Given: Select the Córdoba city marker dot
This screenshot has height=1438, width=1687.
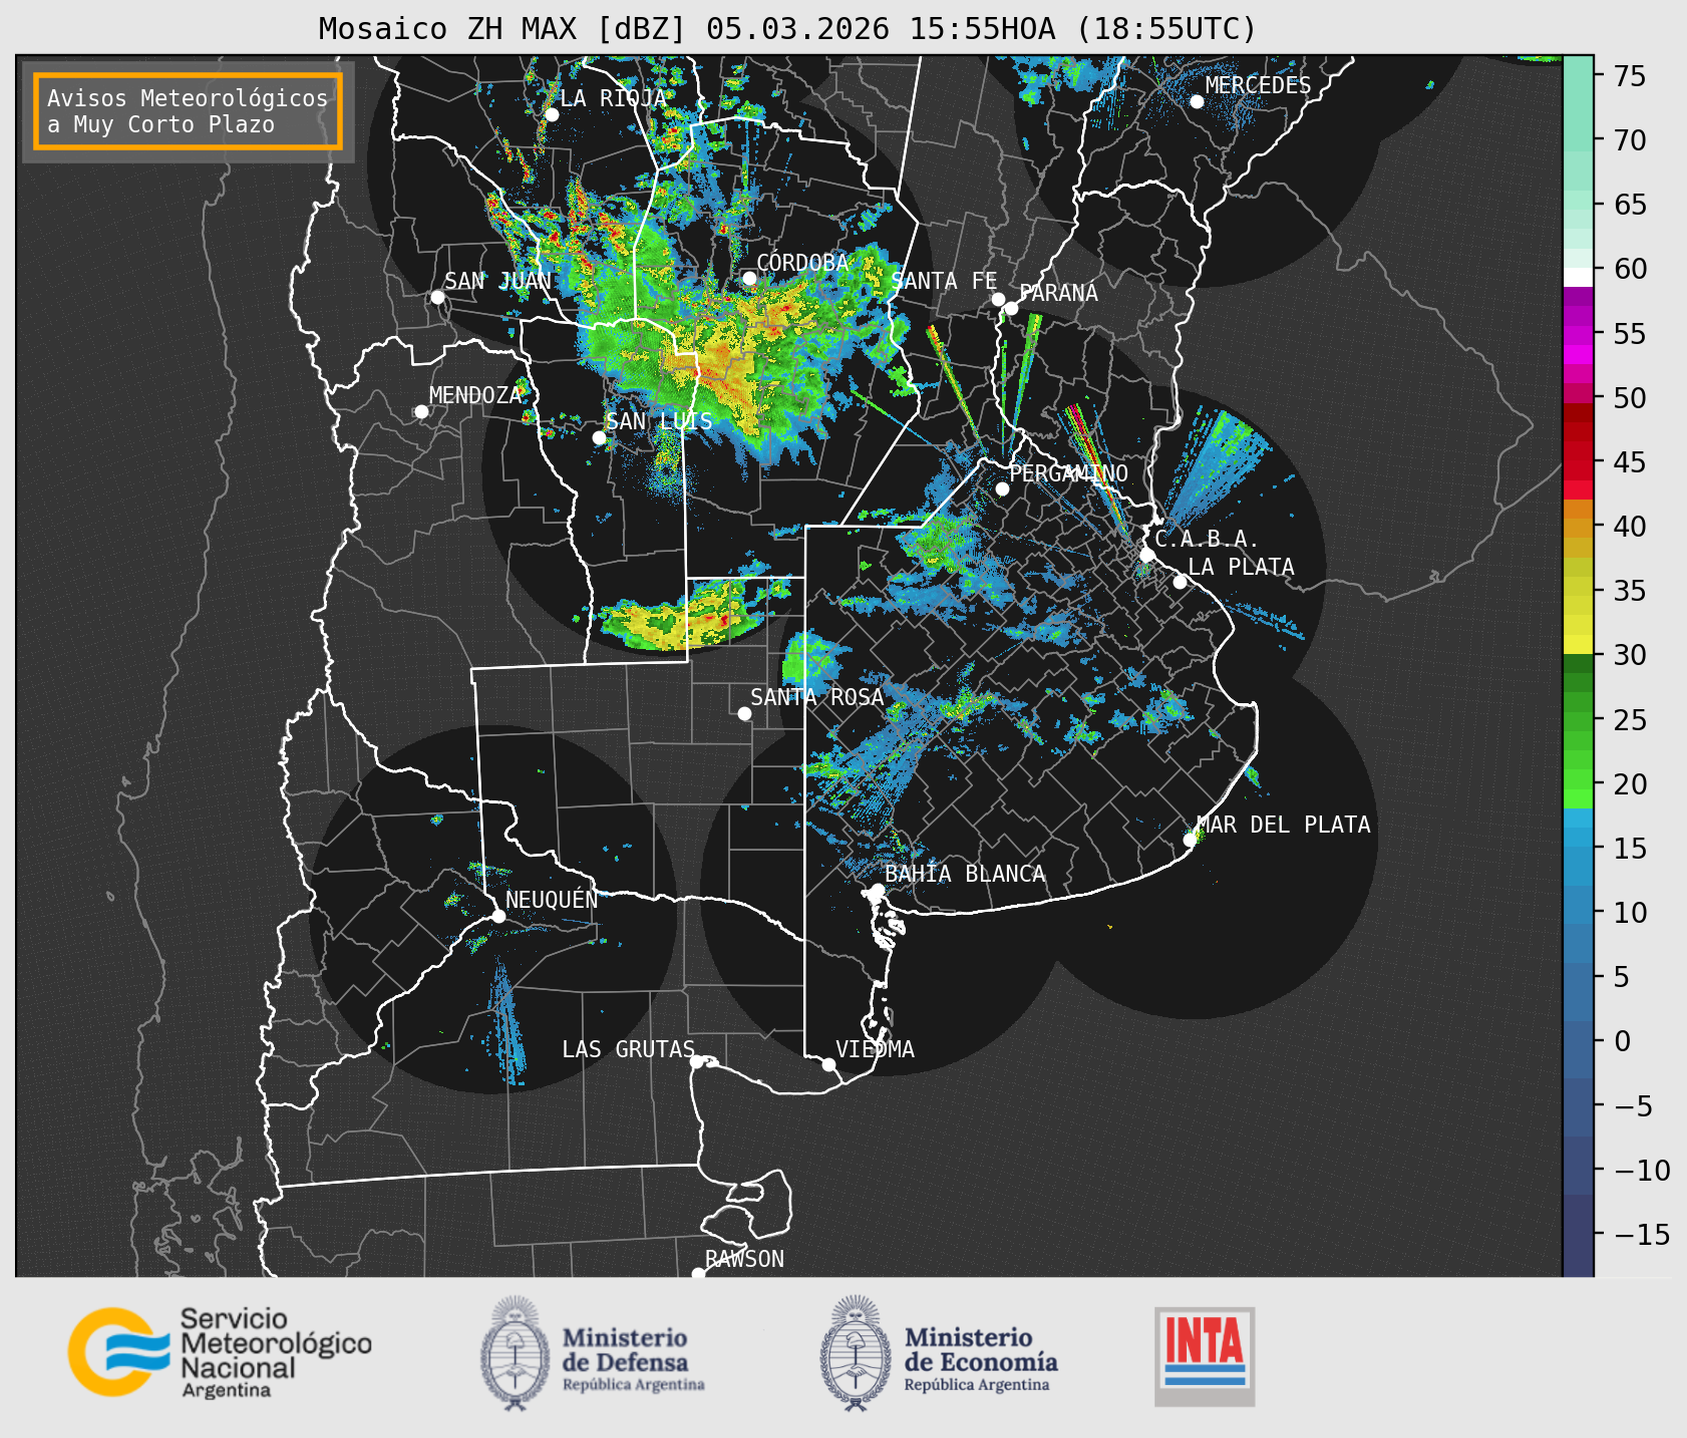Looking at the screenshot, I should tap(749, 278).
